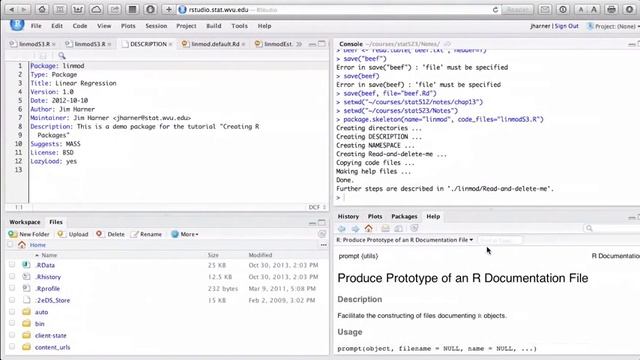Open the iCloud tabs cloud icon
The width and height of the screenshot is (640, 360).
pos(96,9)
